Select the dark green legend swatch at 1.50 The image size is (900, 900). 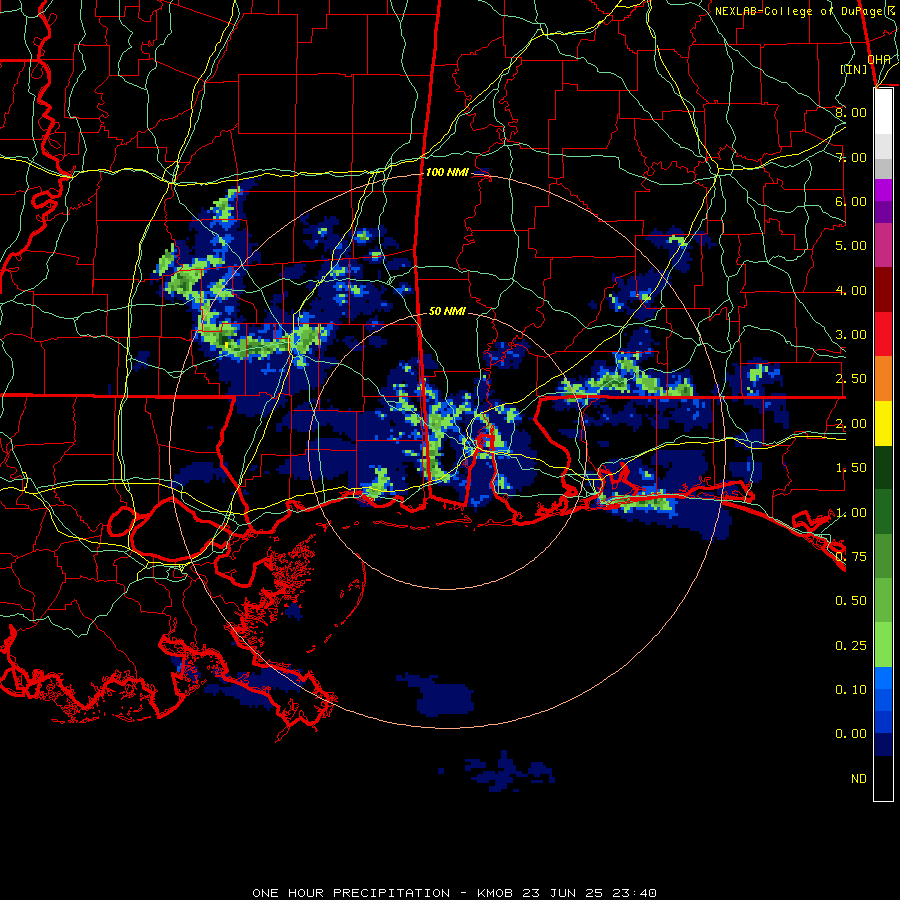point(883,468)
